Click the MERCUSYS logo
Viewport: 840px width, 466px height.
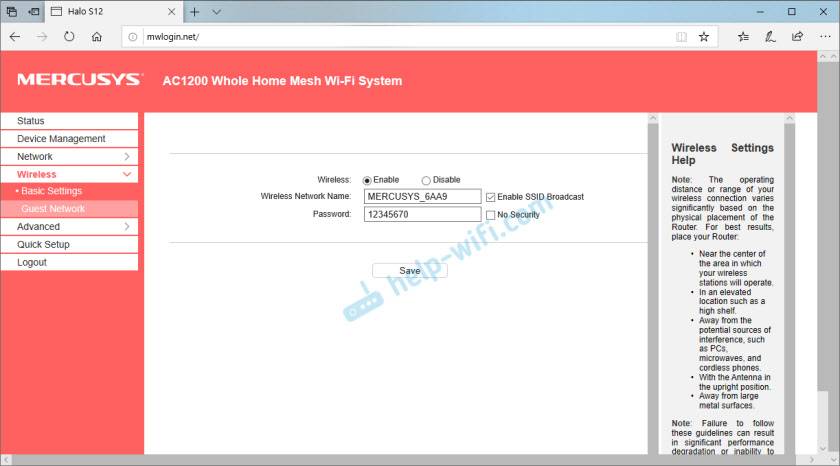tap(80, 80)
